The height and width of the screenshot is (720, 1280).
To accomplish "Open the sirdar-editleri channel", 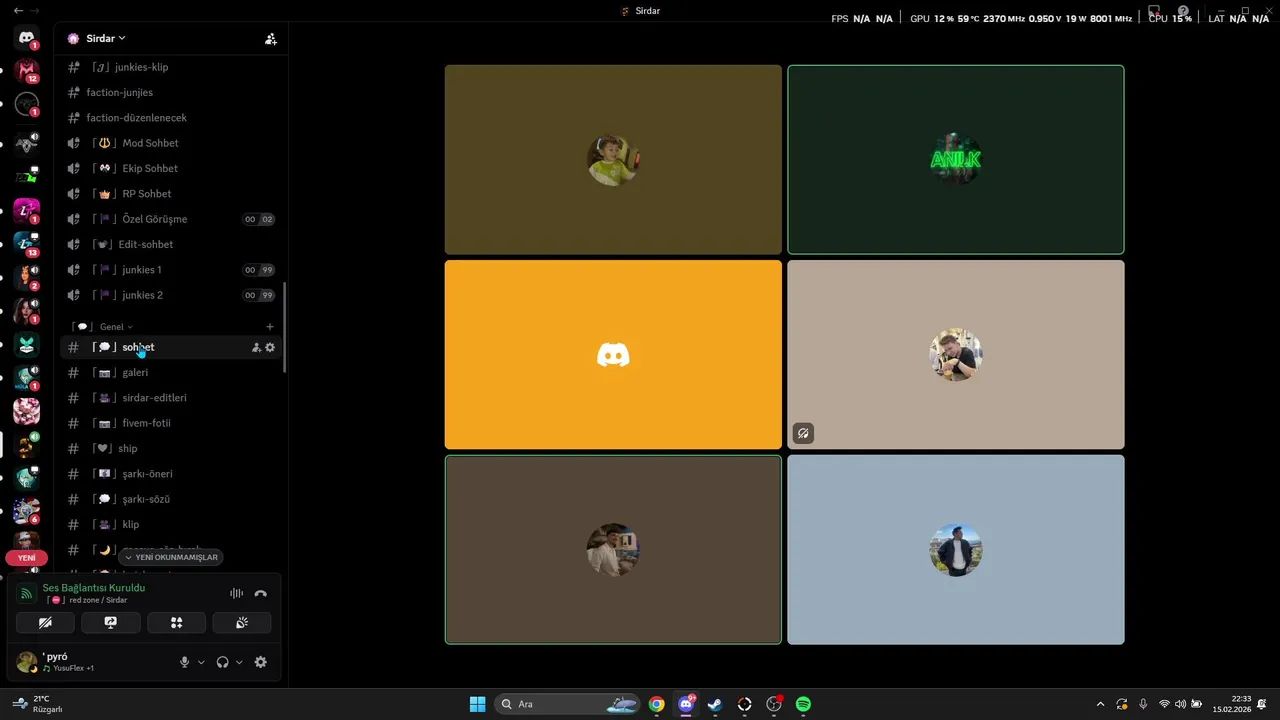I will pos(170,397).
